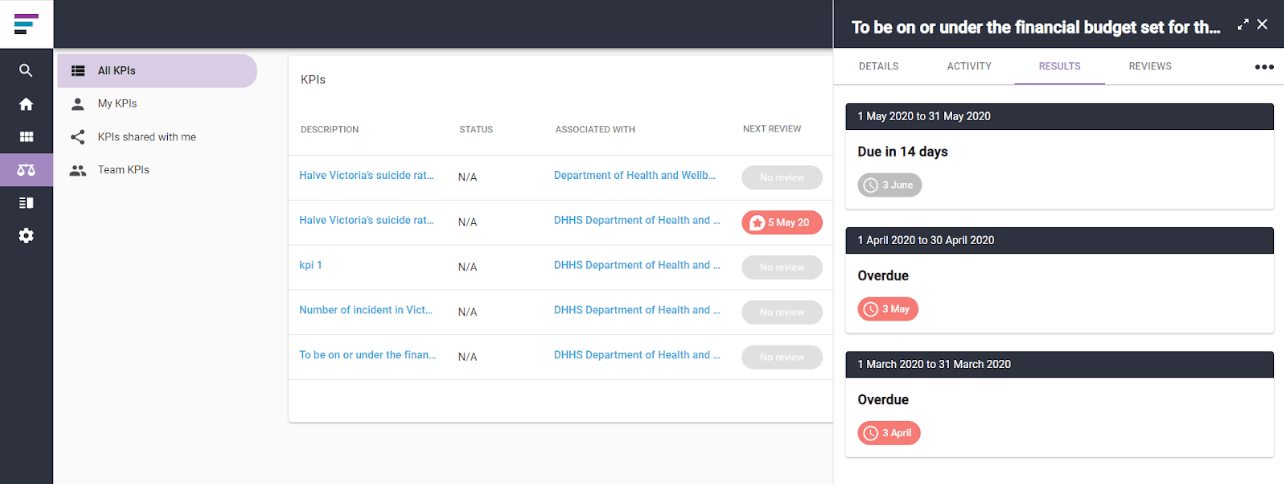Click N/A status in kpi 1 row
1284x484 pixels.
(467, 267)
